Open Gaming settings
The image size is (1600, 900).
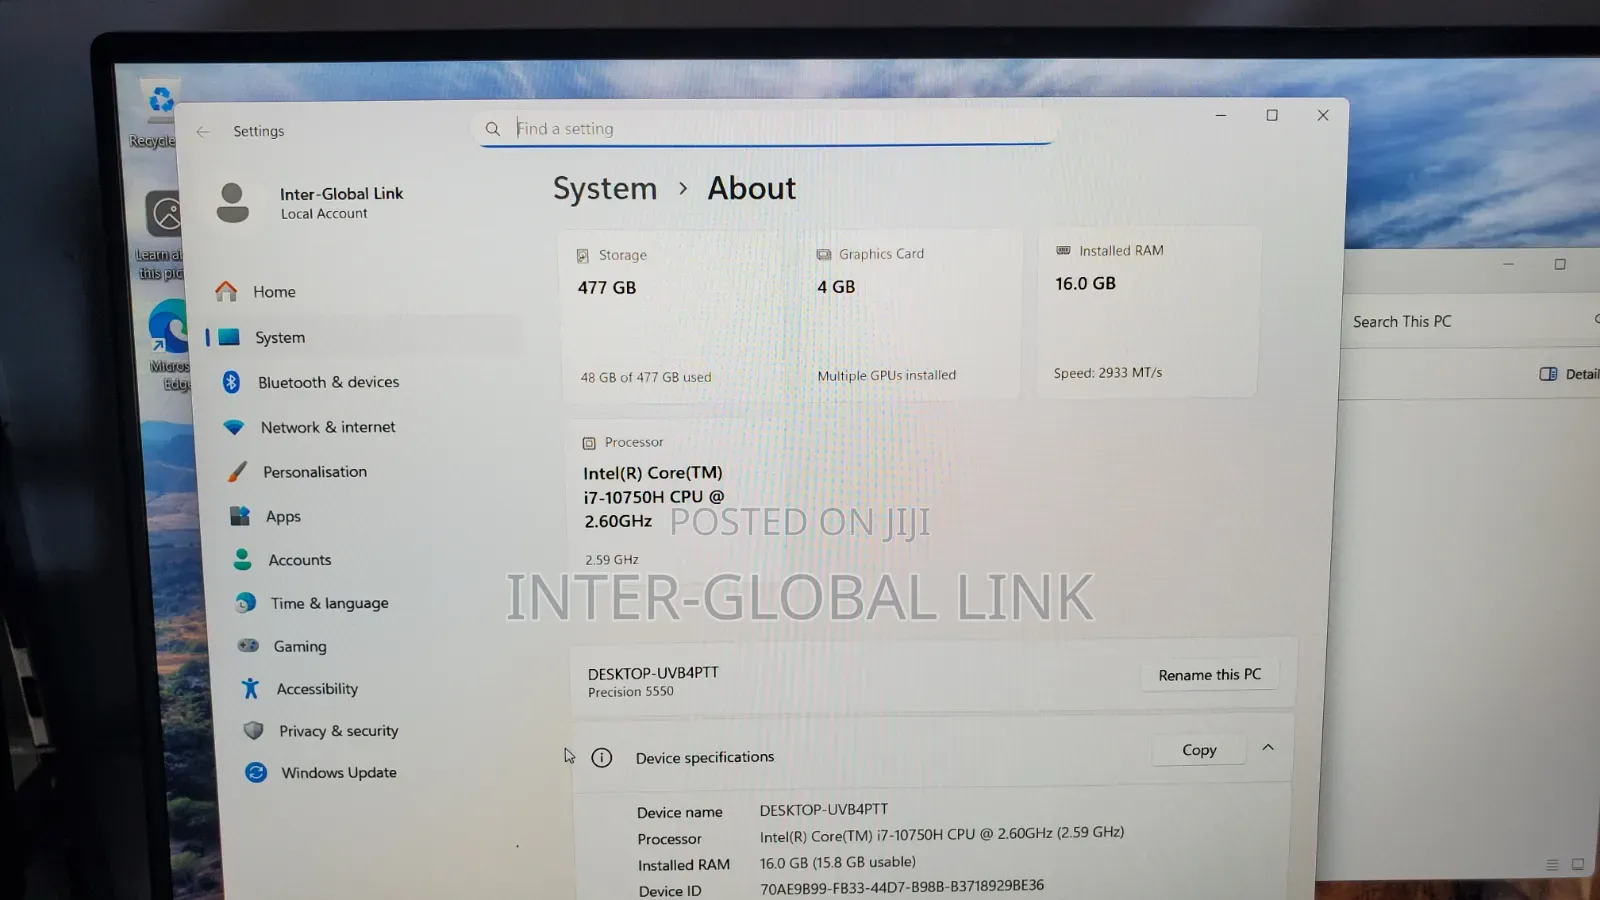pos(300,647)
